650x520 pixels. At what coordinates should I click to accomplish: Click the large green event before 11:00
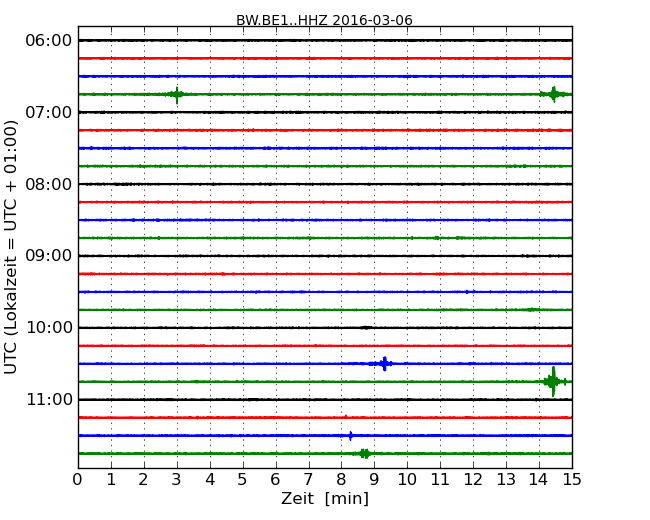(553, 381)
